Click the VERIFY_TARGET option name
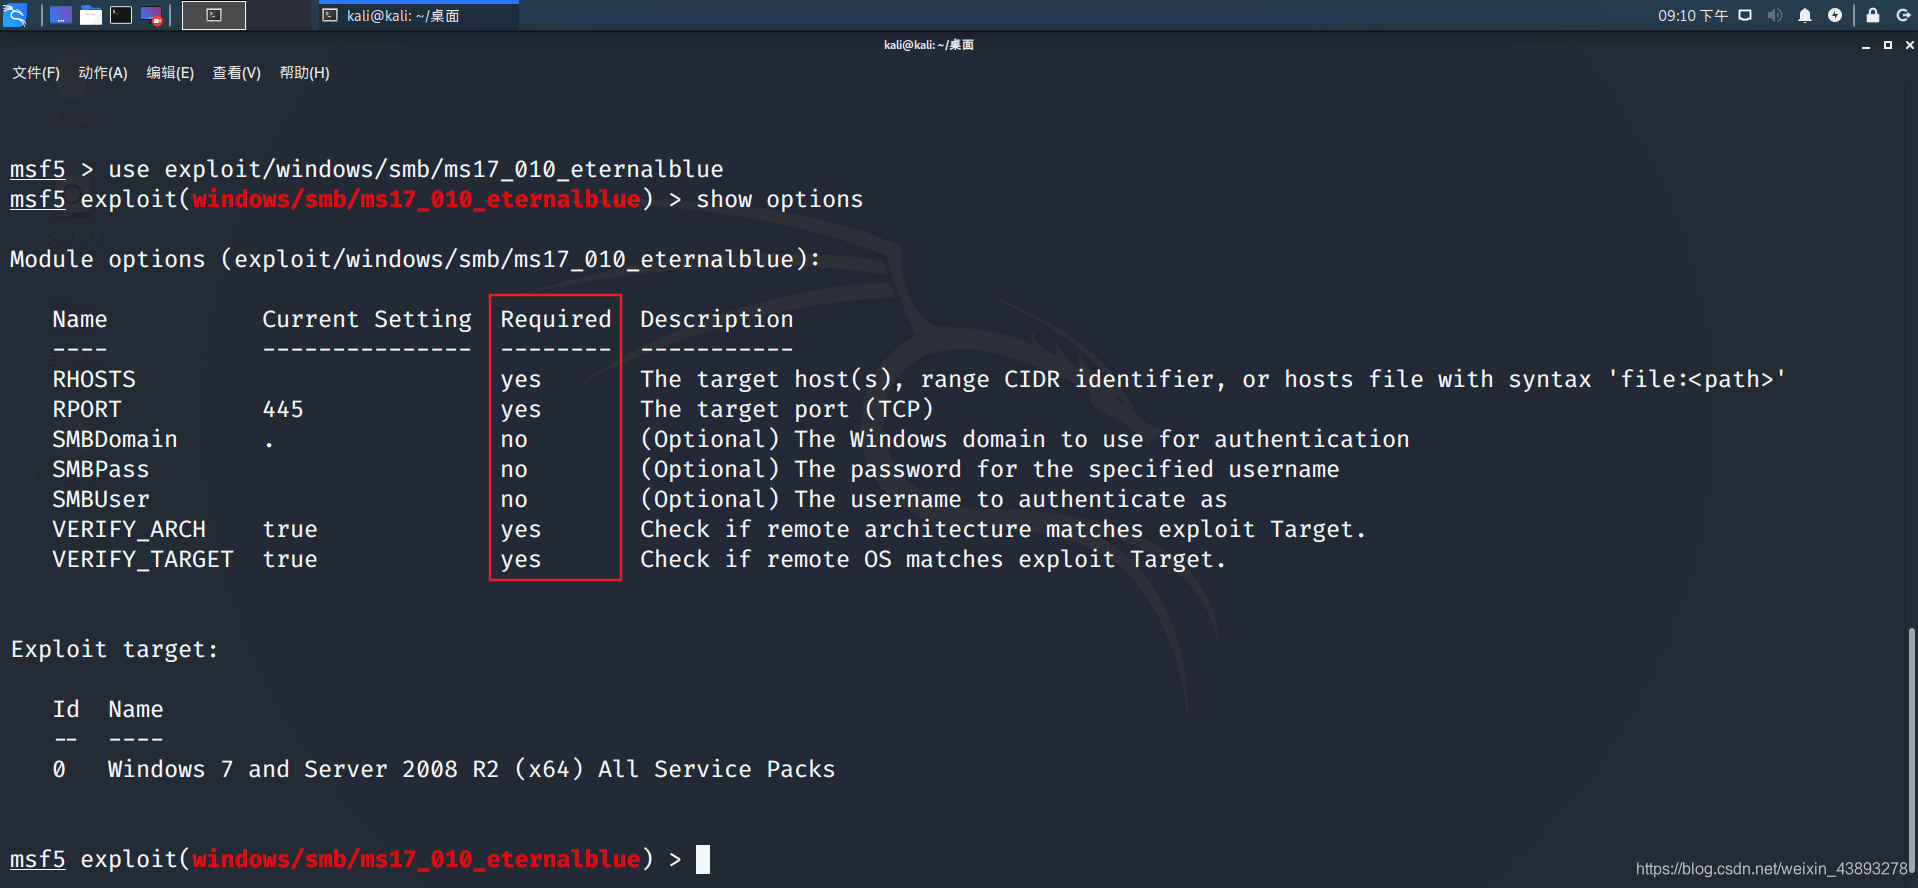Image resolution: width=1918 pixels, height=888 pixels. pos(143,559)
